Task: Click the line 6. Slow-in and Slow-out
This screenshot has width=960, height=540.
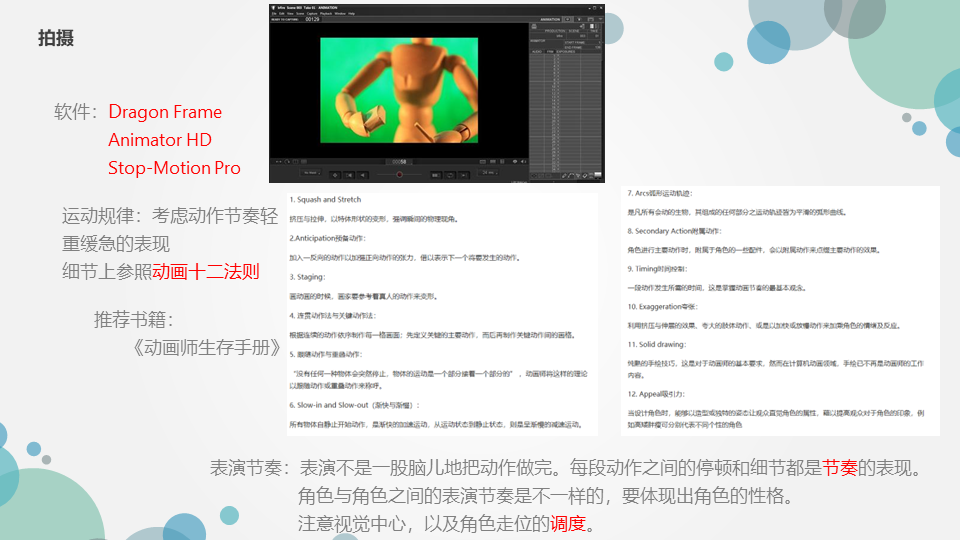Action: (354, 405)
